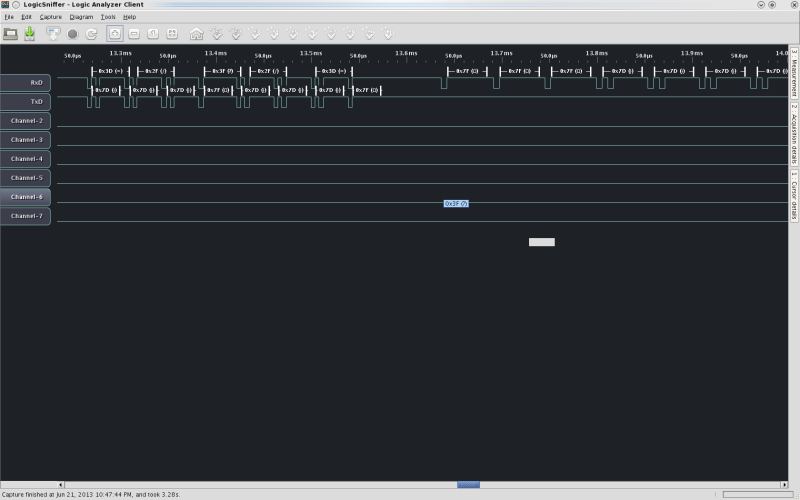Click the capture finished status bar text

pos(91,494)
